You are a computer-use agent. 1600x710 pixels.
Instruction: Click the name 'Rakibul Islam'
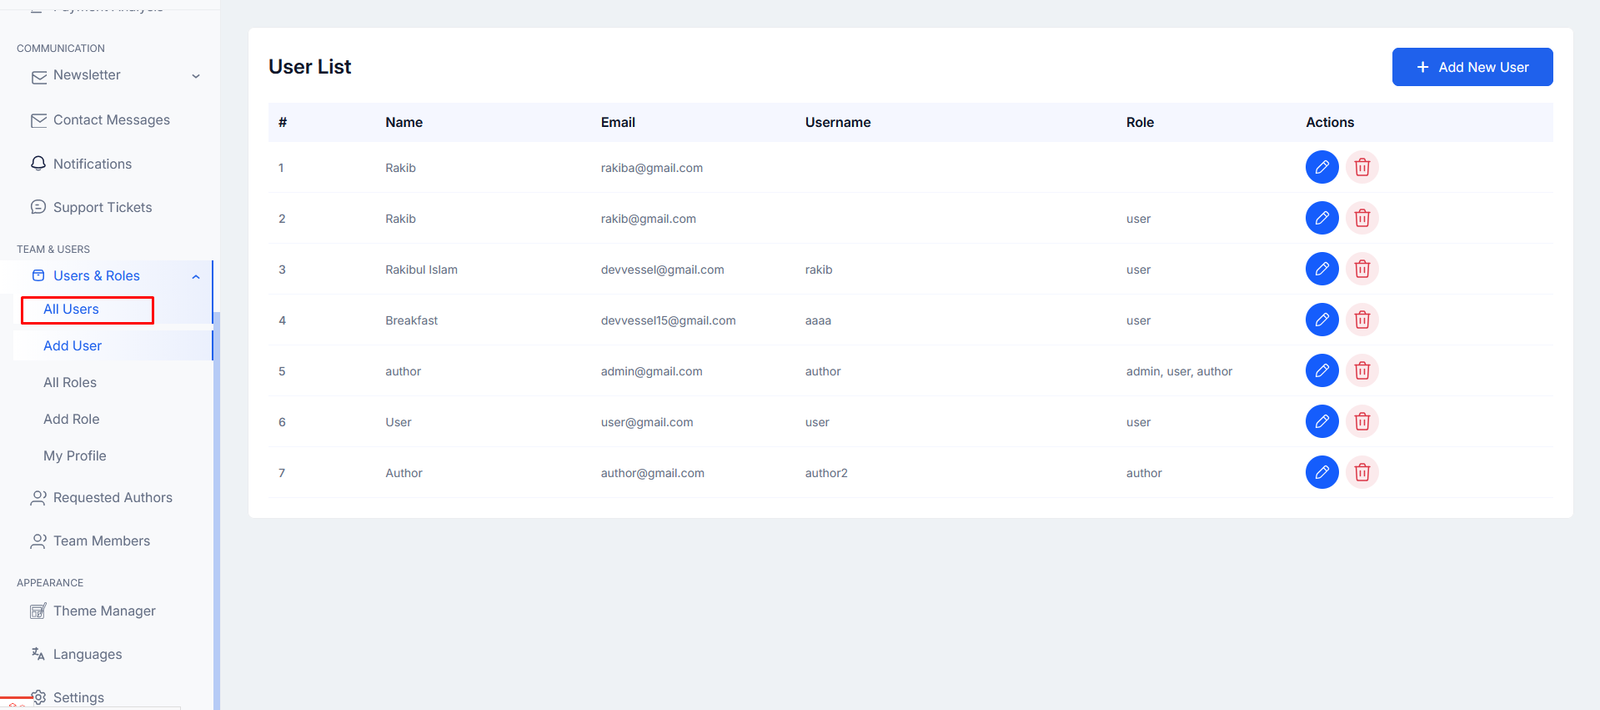pos(421,270)
